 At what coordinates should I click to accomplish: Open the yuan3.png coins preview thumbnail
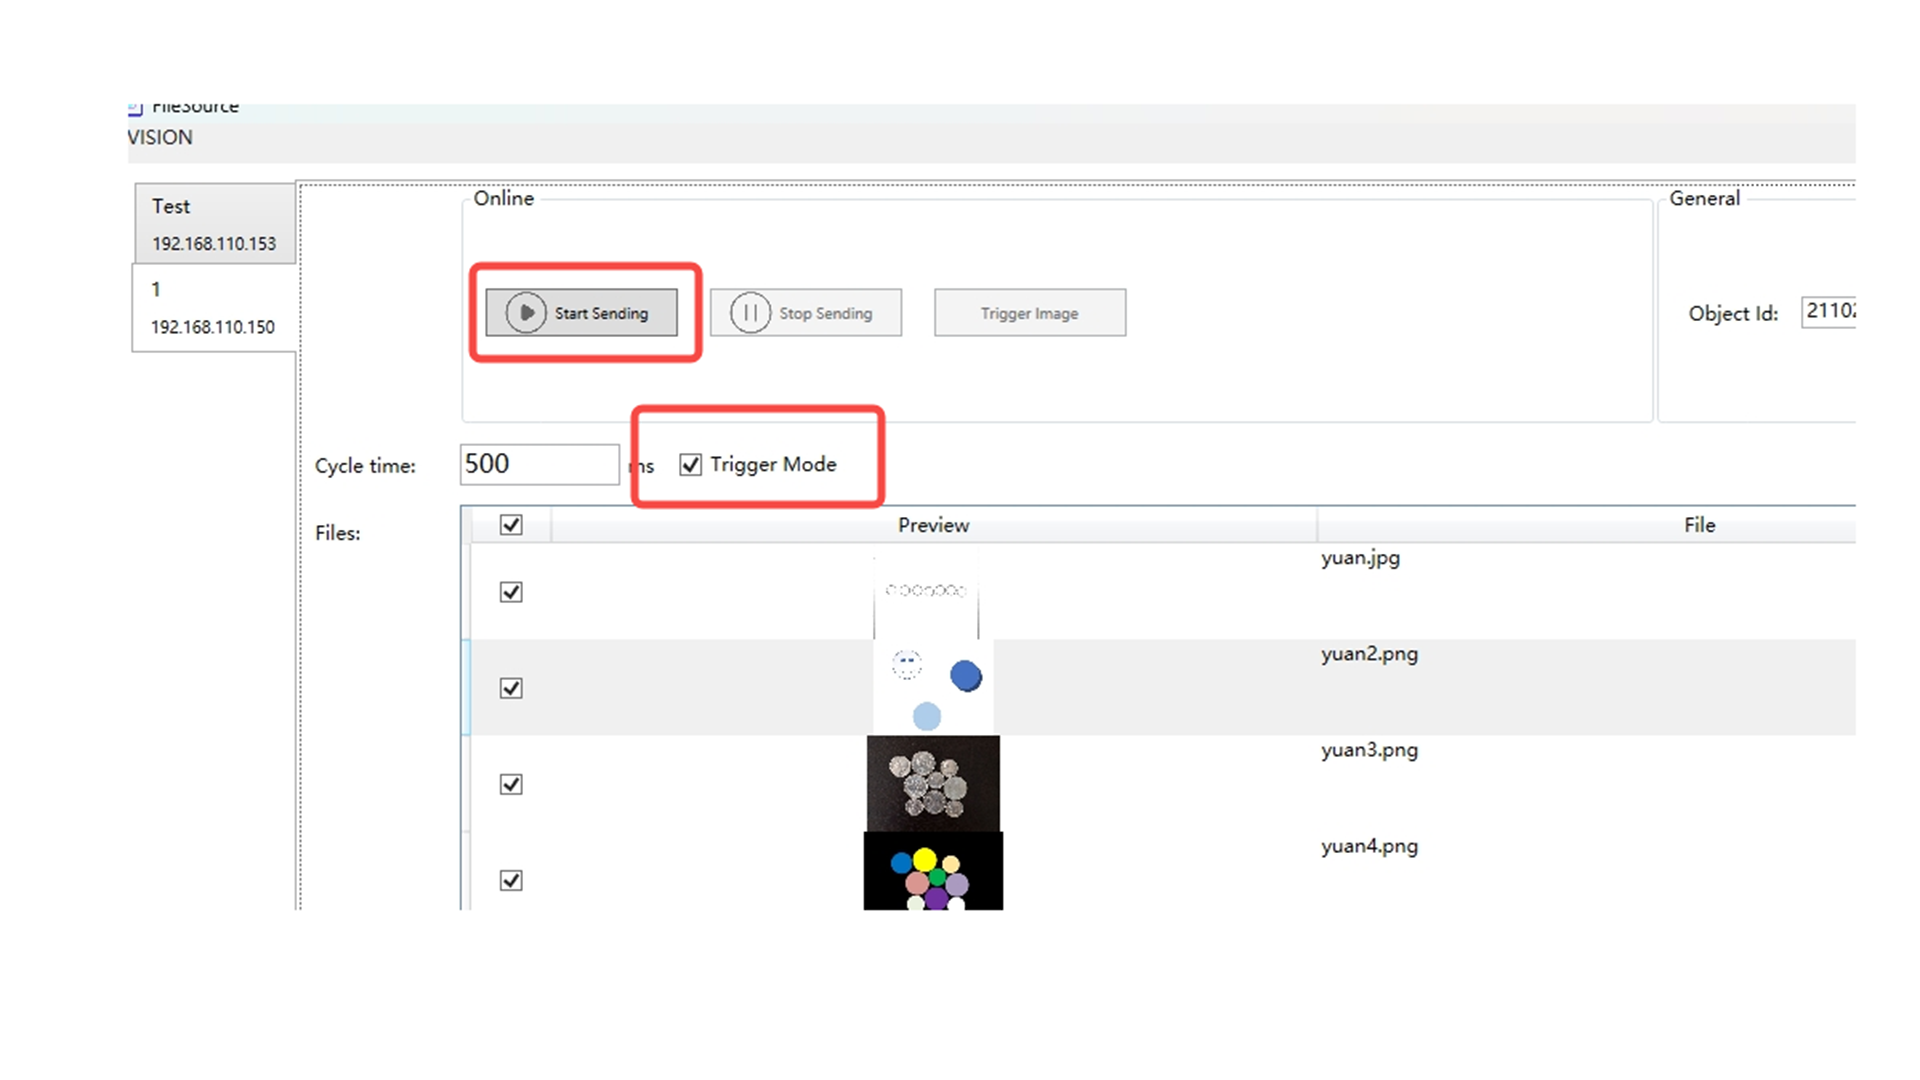point(933,783)
